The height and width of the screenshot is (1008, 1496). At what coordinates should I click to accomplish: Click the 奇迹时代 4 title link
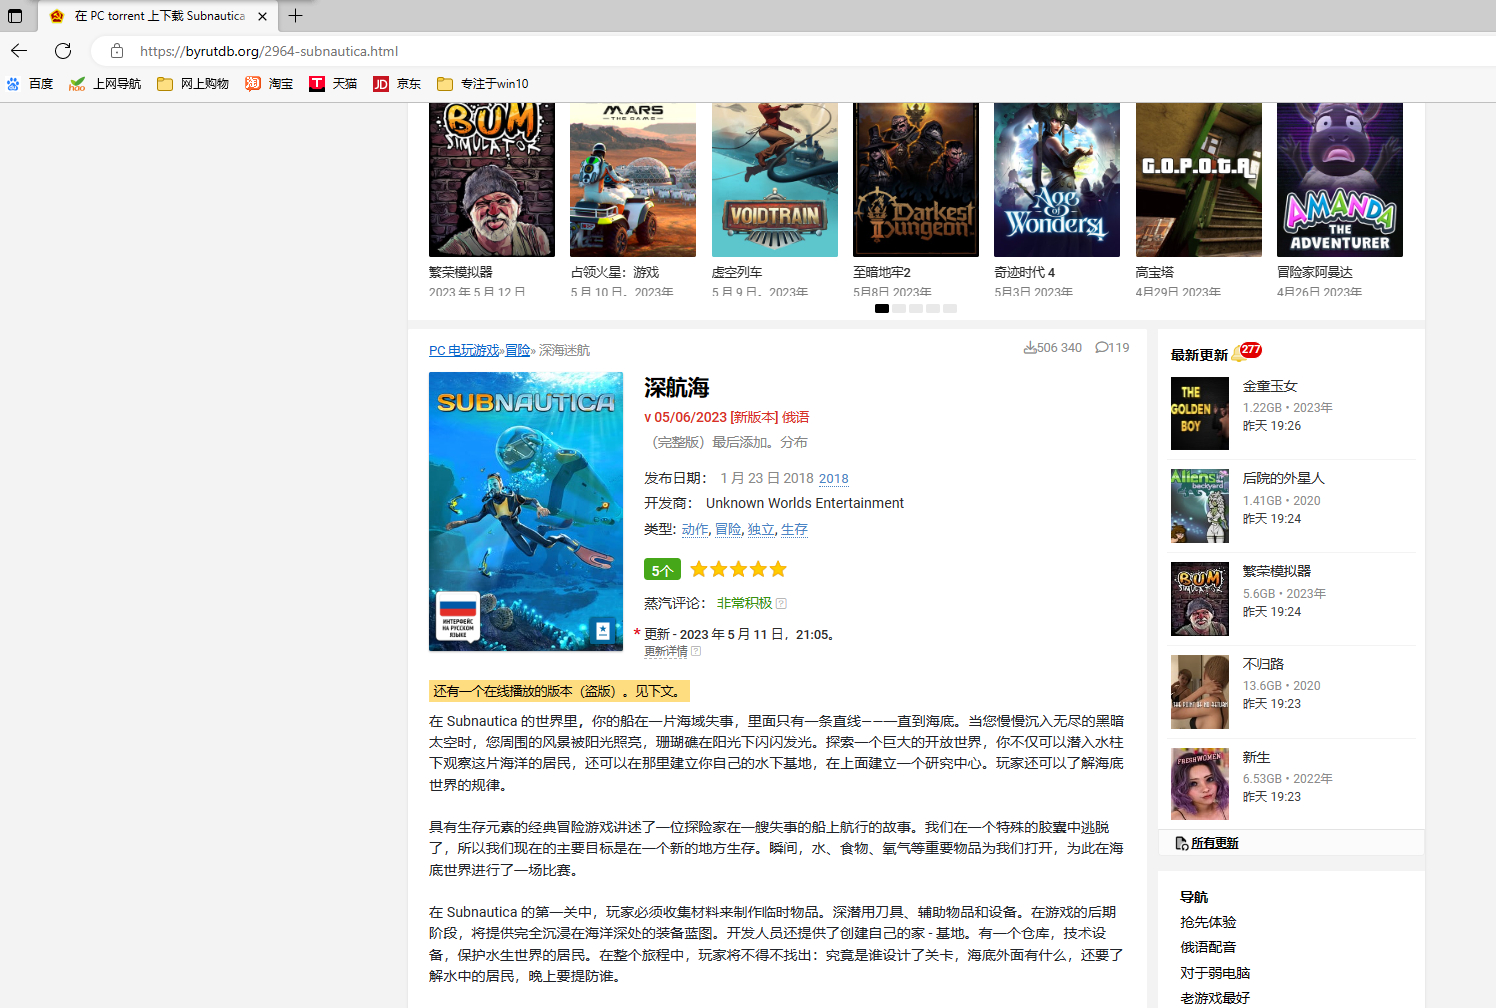click(x=1025, y=272)
